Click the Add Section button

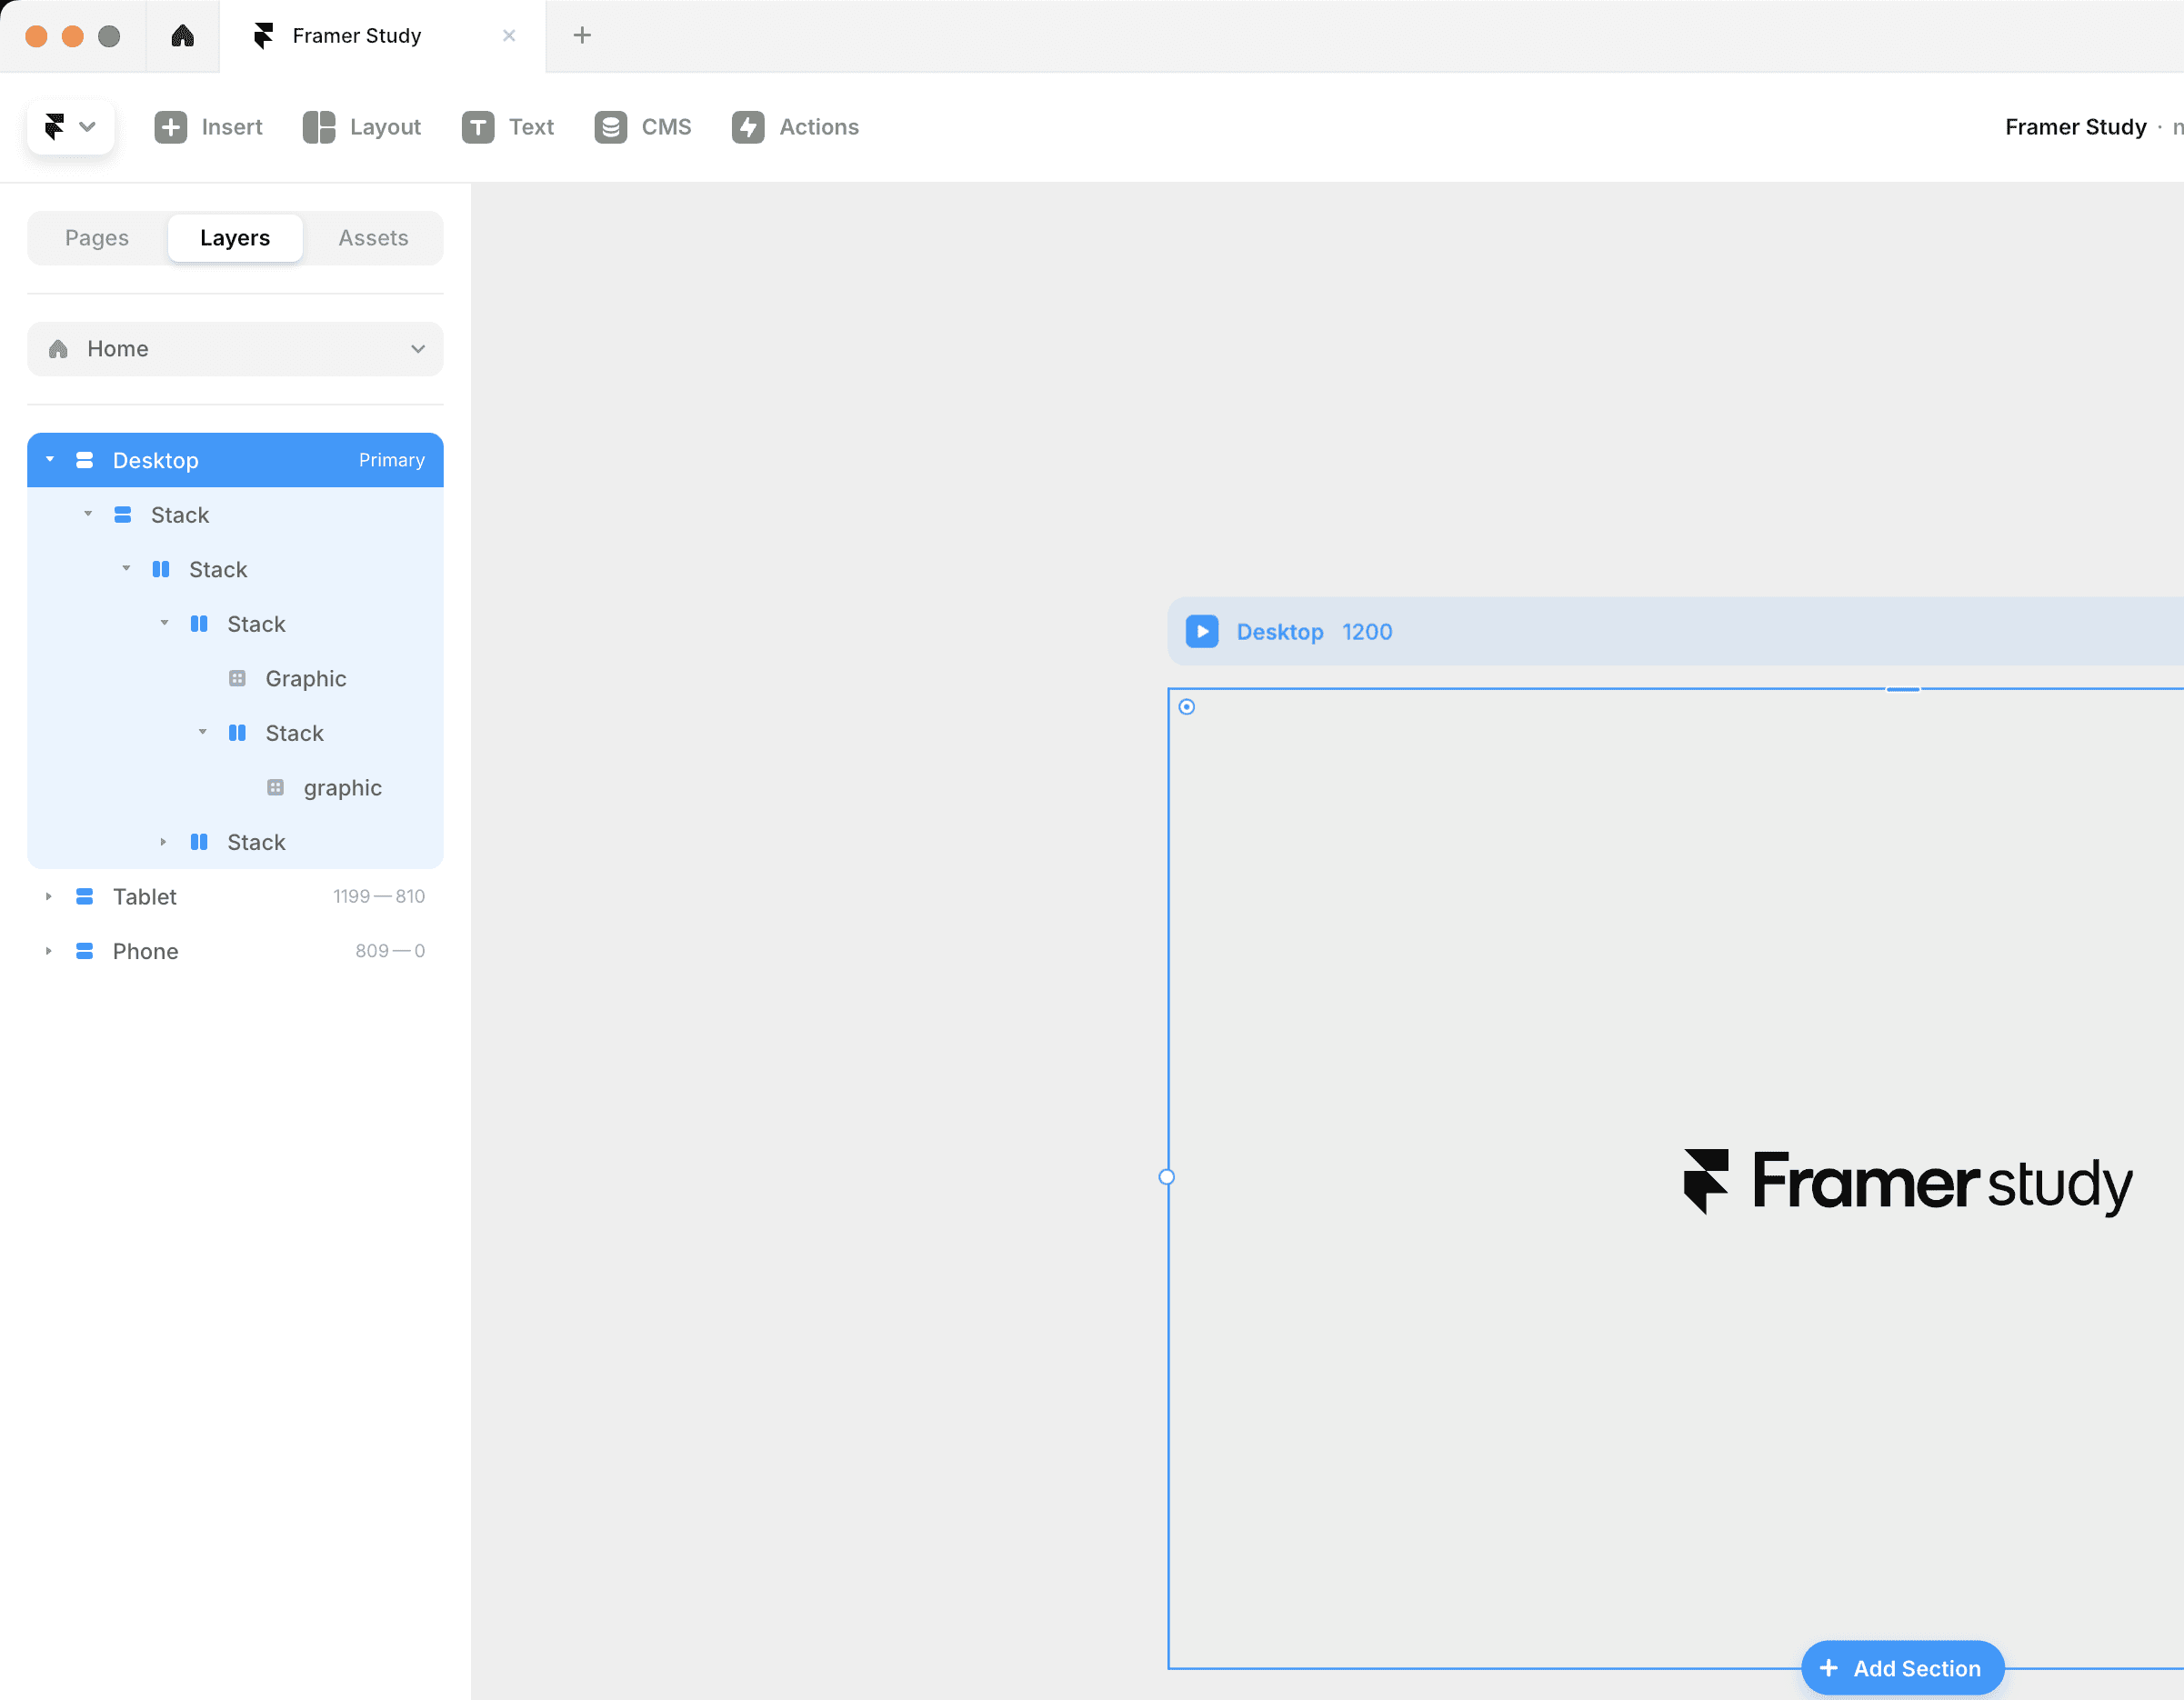point(1901,1668)
